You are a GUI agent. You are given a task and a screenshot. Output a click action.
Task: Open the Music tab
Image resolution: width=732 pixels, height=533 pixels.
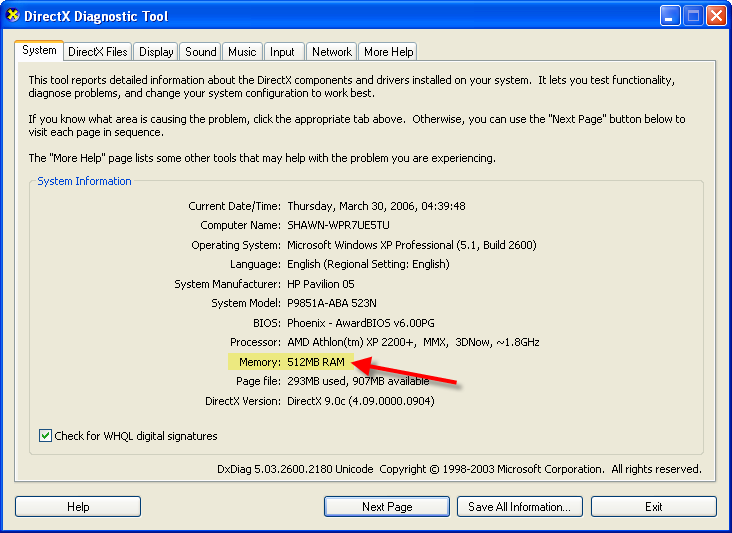point(242,52)
